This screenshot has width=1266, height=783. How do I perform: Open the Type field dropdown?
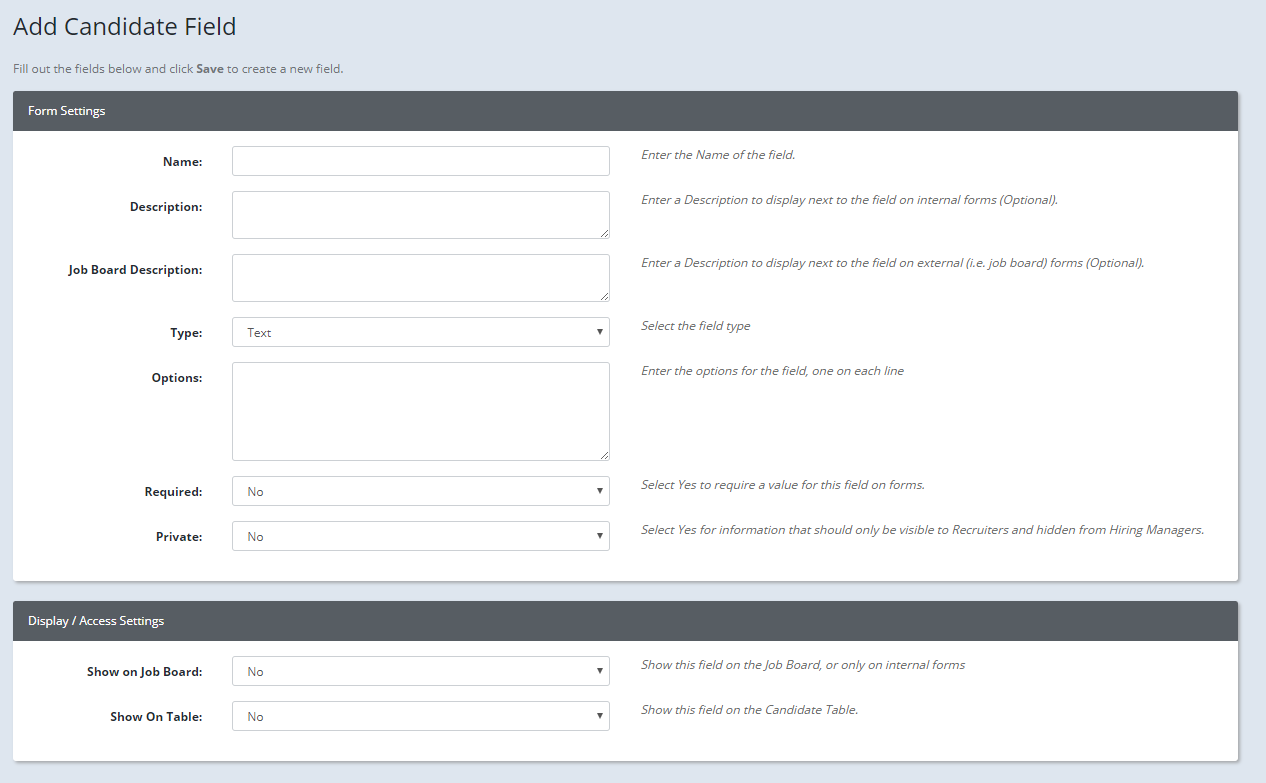(420, 331)
